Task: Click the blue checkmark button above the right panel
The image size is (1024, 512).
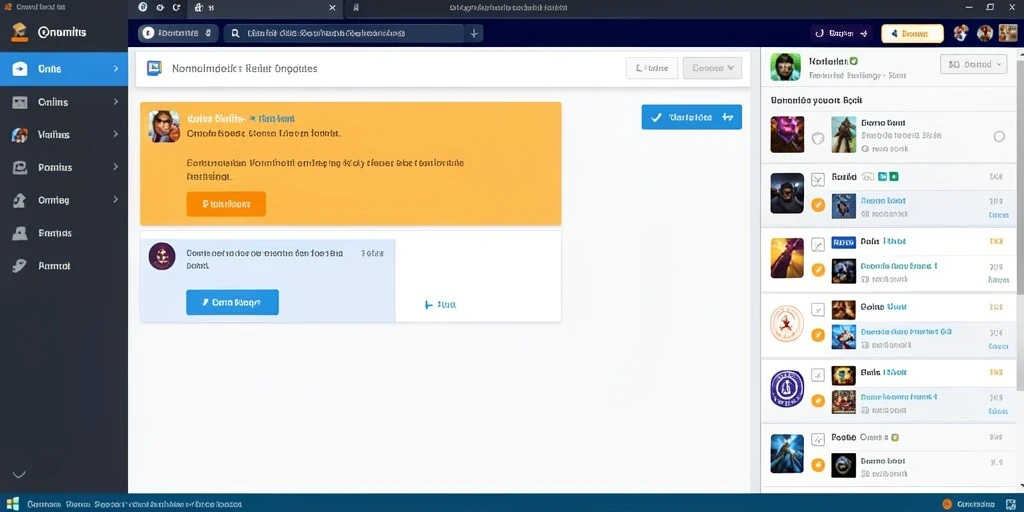Action: [x=692, y=117]
